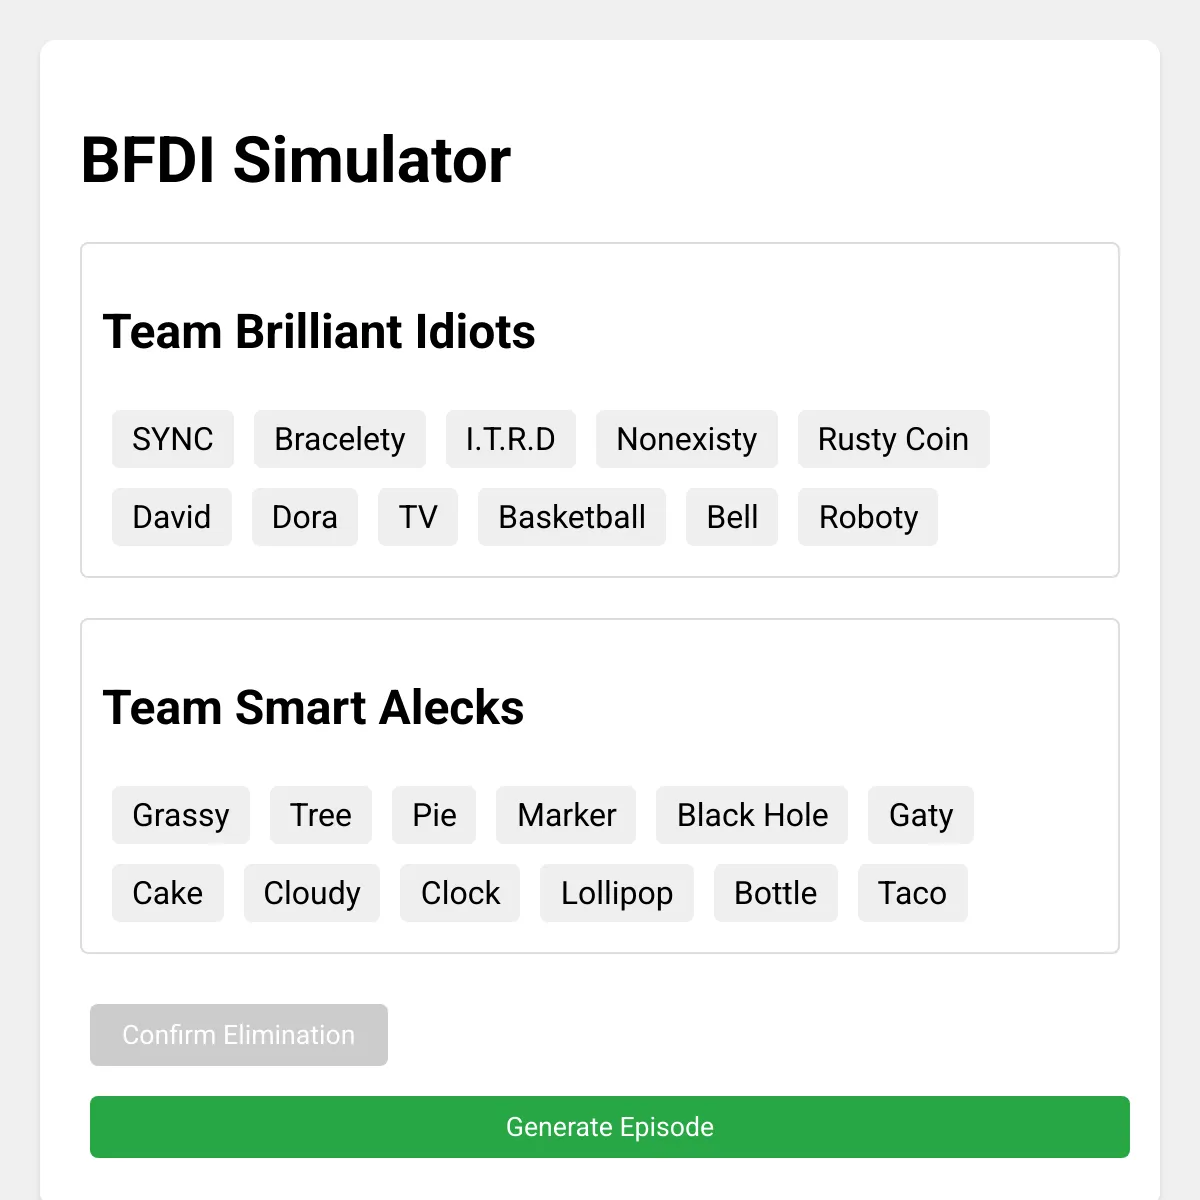Pick Nonexisty for elimination
Viewport: 1200px width, 1200px height.
coord(686,439)
